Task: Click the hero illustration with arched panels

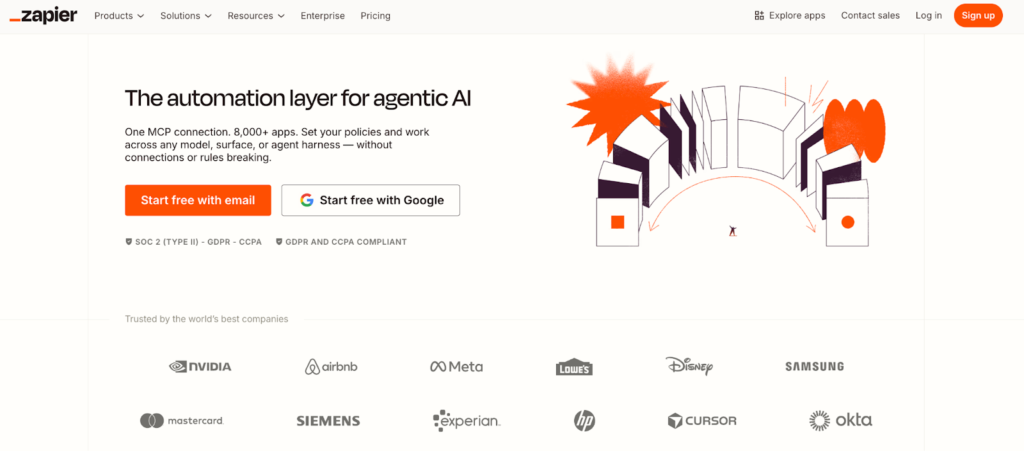Action: point(726,152)
